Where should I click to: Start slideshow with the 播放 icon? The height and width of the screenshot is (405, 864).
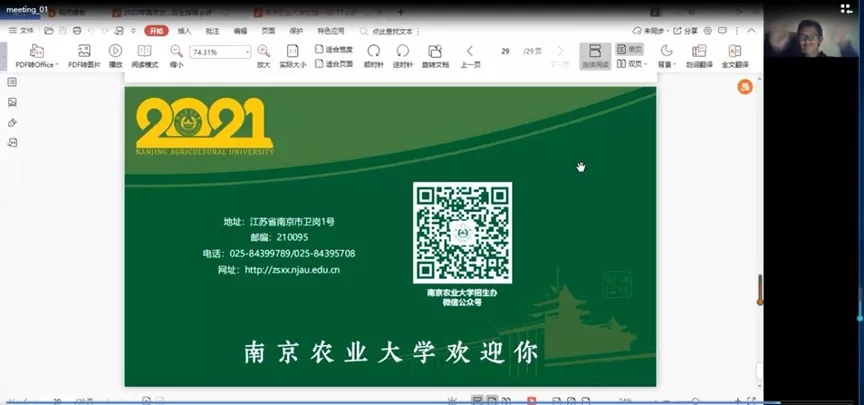pyautogui.click(x=115, y=51)
